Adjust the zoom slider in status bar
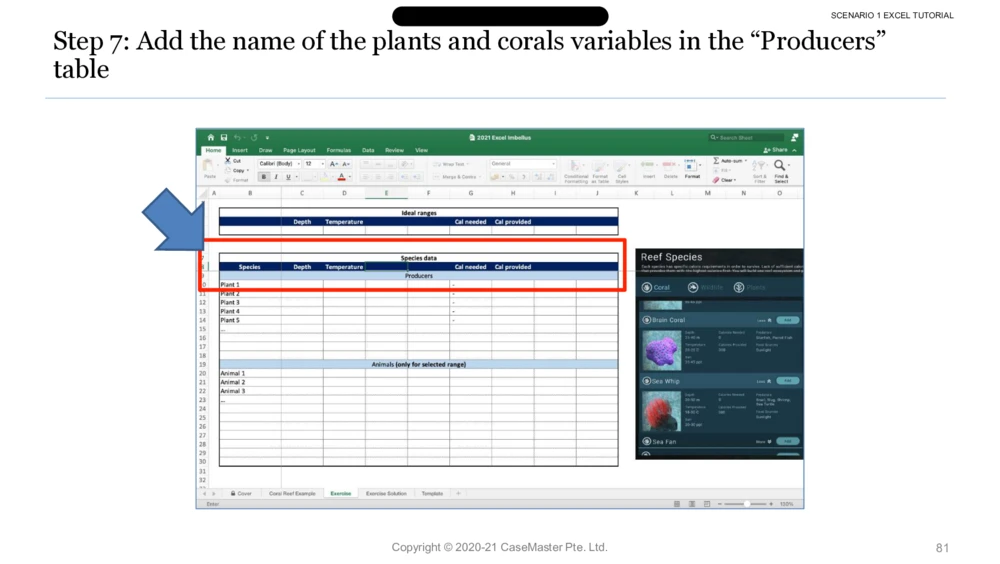This screenshot has width=1000, height=564. point(746,504)
